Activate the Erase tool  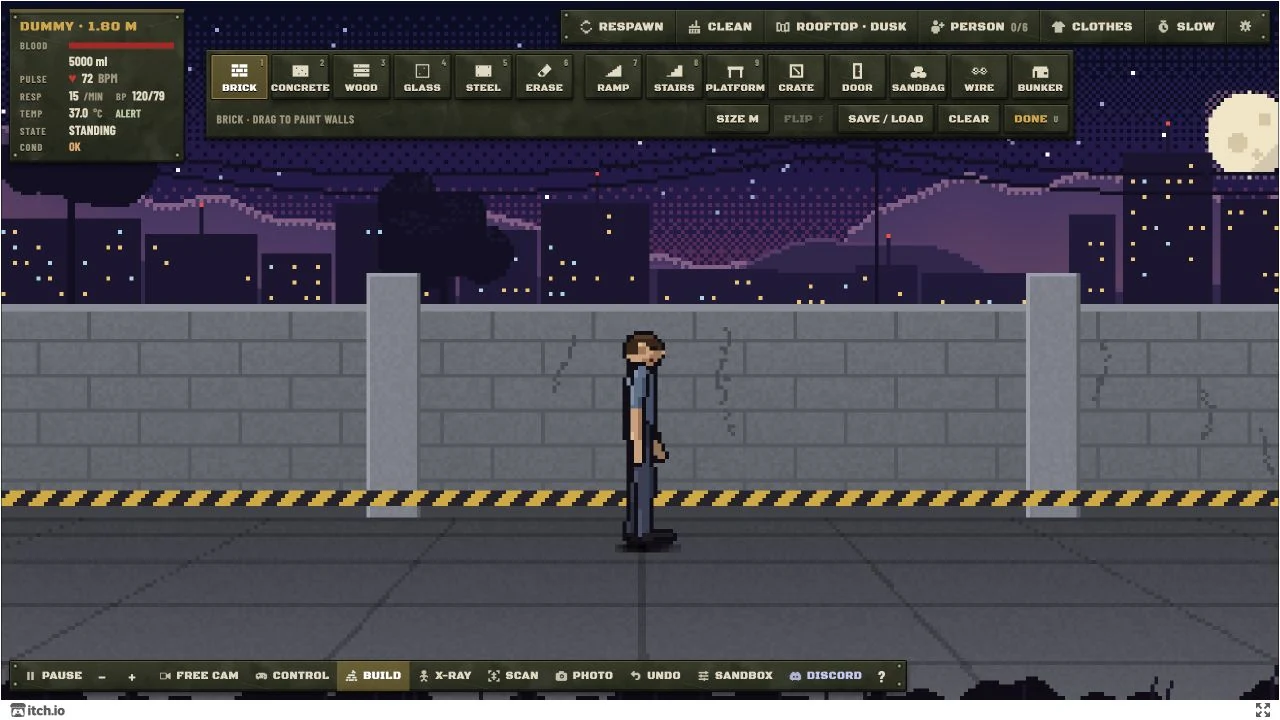point(544,77)
